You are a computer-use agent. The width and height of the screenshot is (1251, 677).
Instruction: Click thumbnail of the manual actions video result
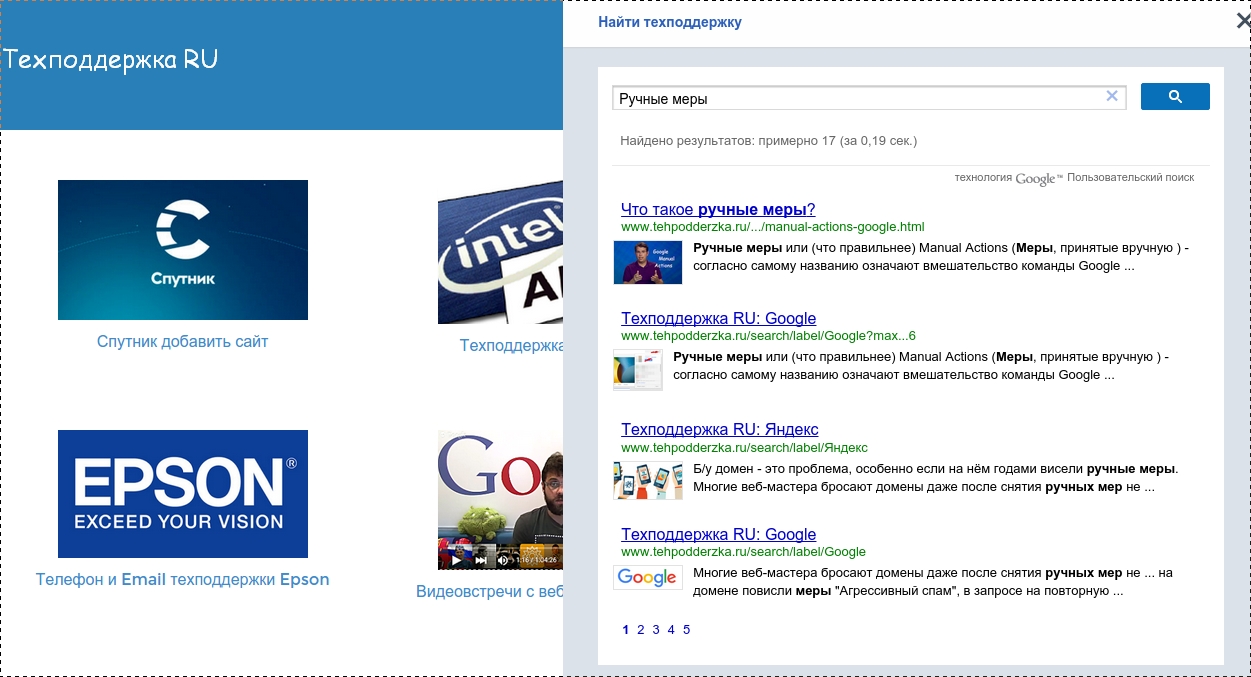point(647,262)
